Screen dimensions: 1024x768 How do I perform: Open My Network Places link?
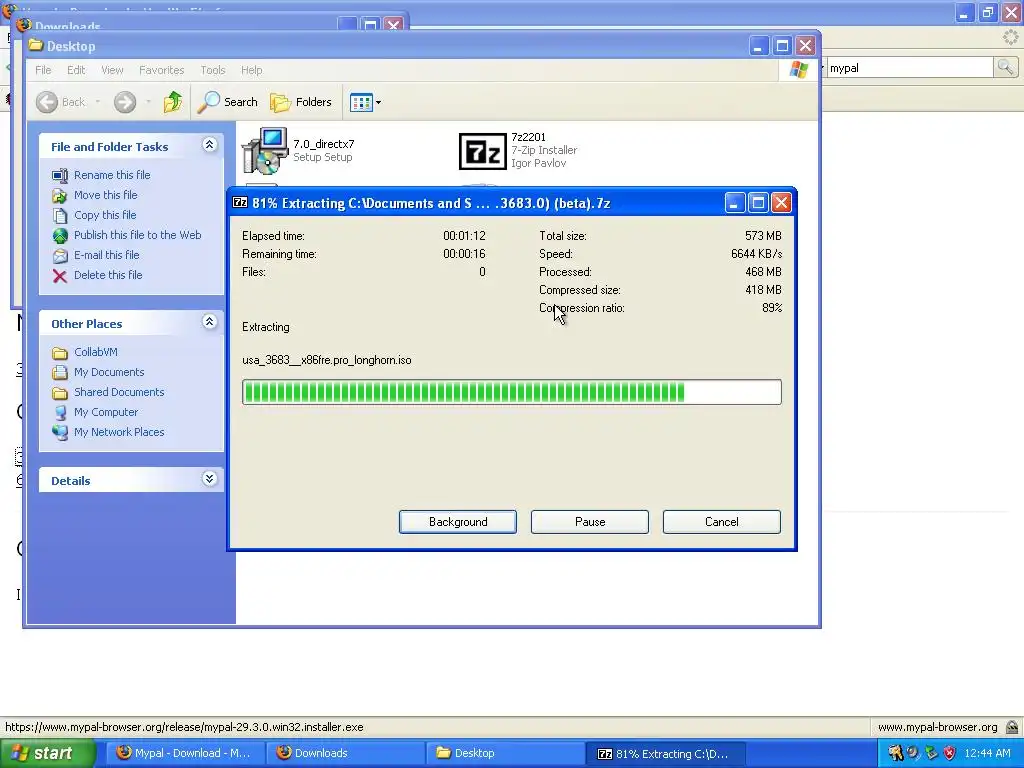119,432
